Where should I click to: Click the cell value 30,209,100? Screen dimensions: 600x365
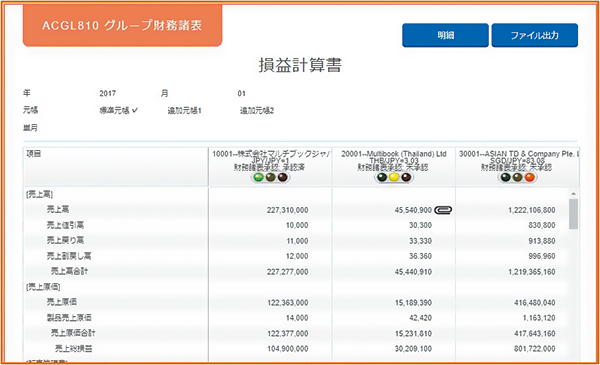tap(413, 349)
